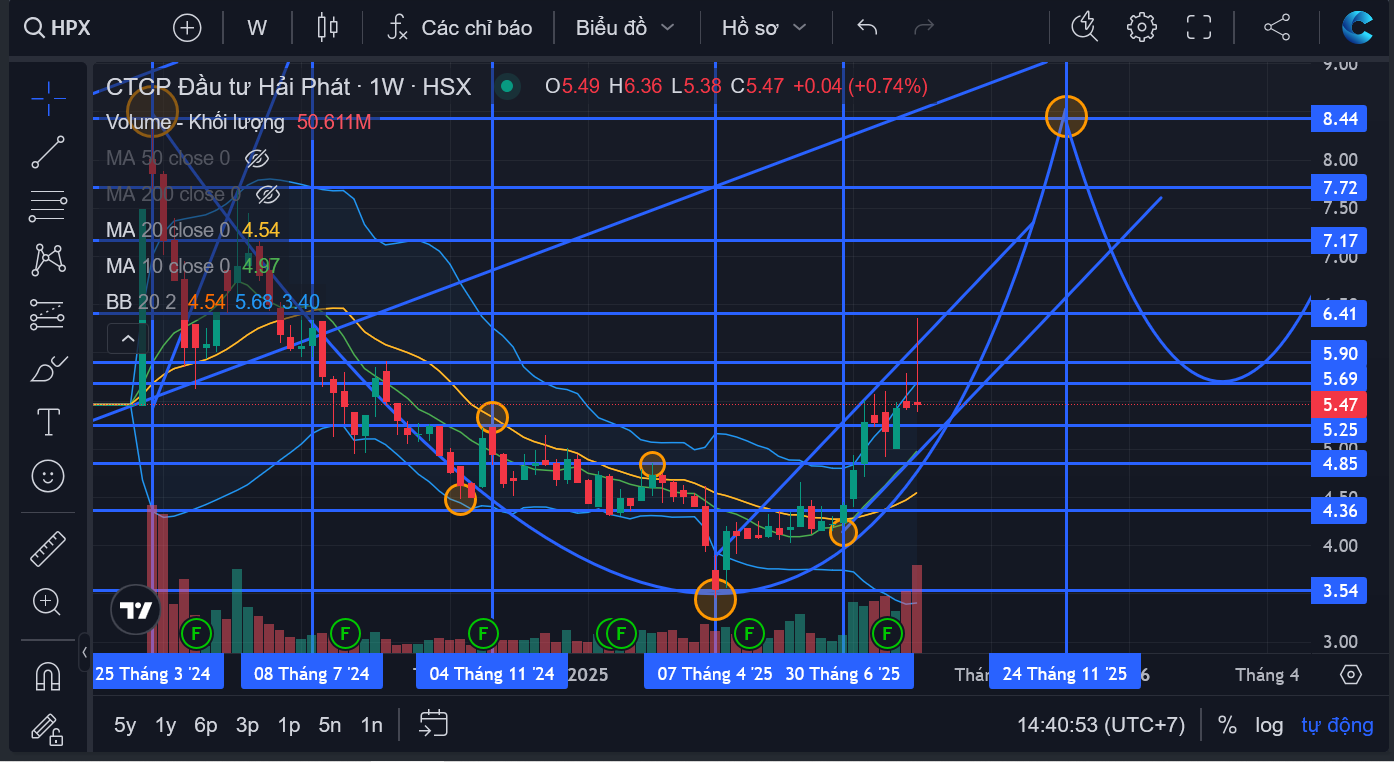Select the XABCD pattern tool

pyautogui.click(x=48, y=260)
